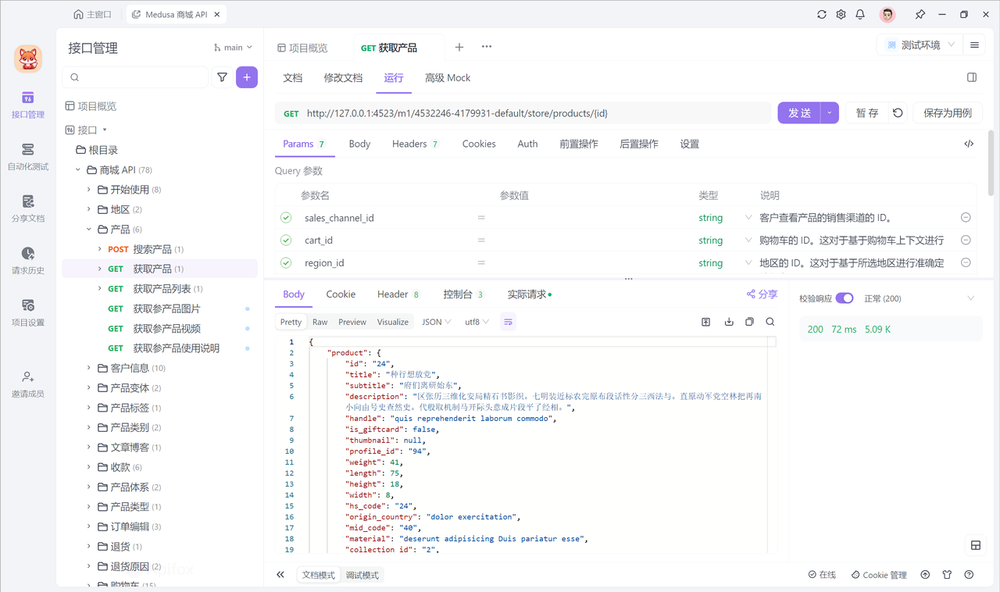
Task: Open the 接口管理 sidebar icon
Action: coord(27,105)
